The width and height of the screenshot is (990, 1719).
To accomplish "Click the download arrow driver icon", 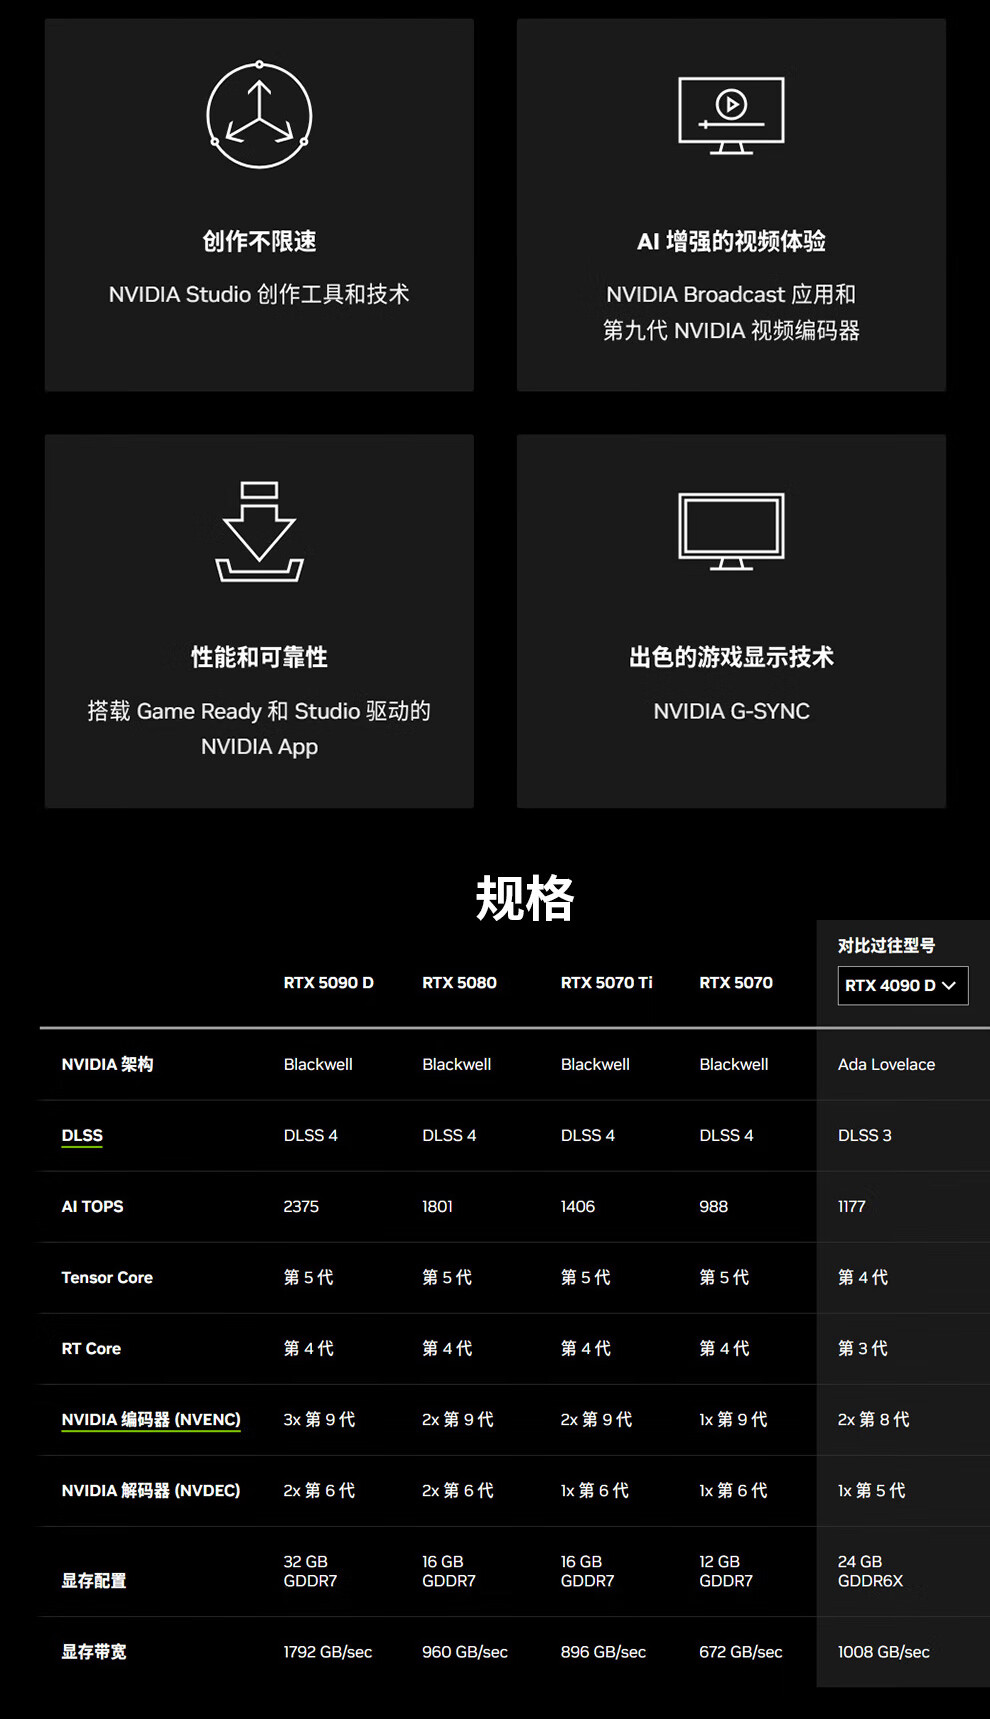I will coord(259,531).
